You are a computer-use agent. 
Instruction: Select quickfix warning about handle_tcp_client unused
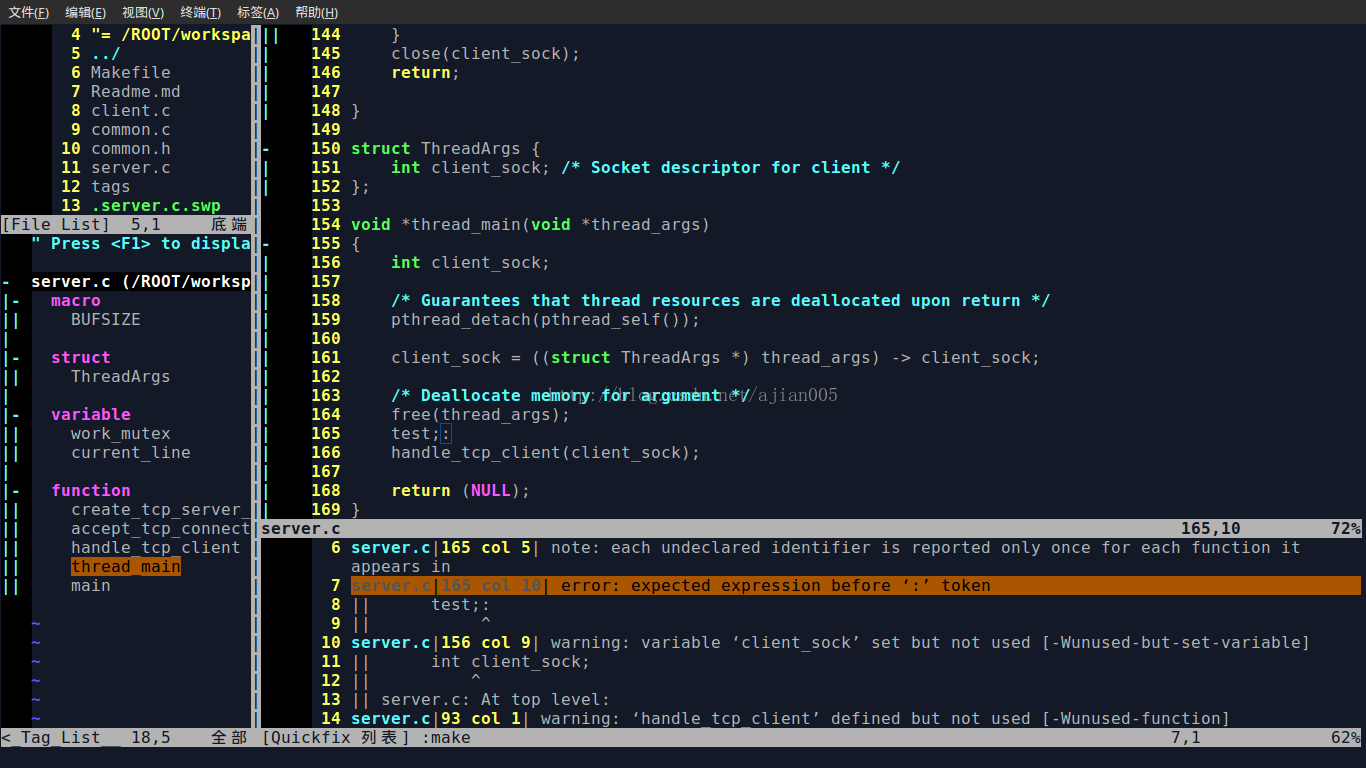(790, 719)
